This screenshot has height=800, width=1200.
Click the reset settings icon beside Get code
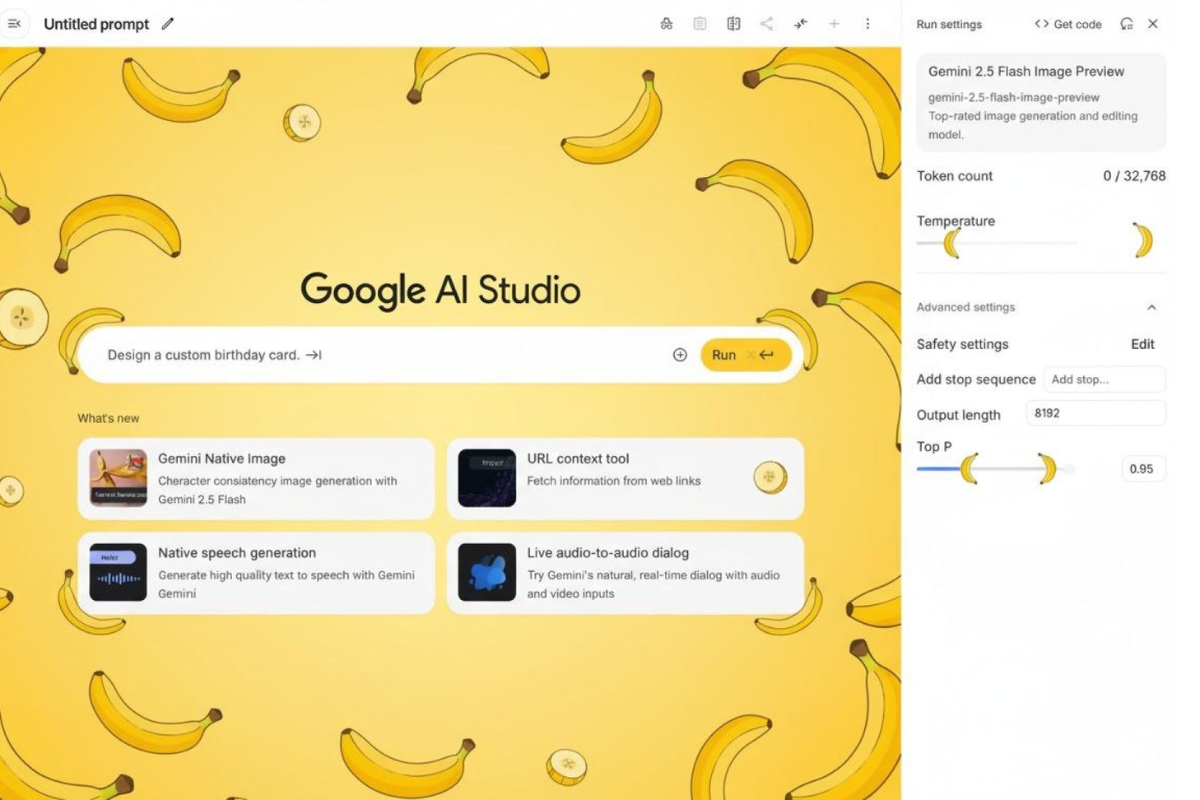point(1127,24)
